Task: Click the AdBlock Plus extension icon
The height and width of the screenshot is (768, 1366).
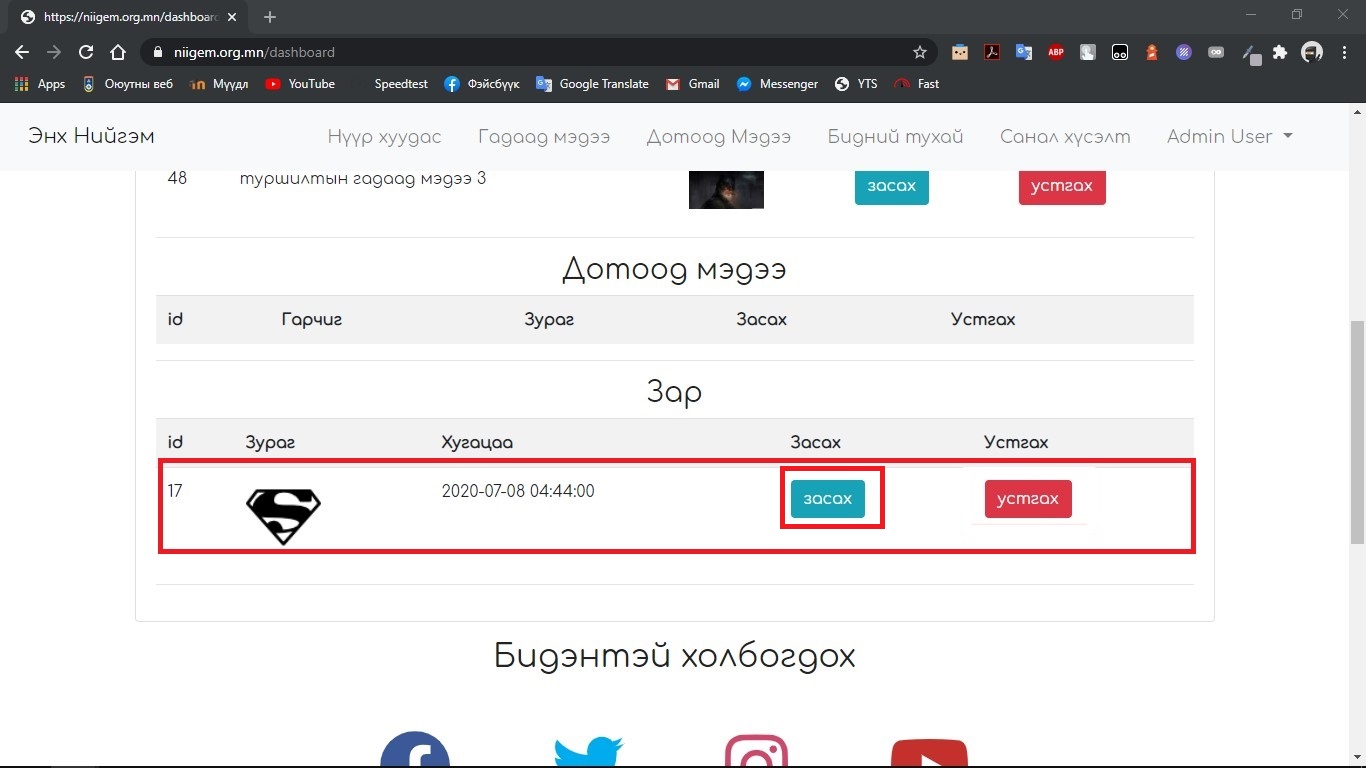Action: pos(1056,52)
